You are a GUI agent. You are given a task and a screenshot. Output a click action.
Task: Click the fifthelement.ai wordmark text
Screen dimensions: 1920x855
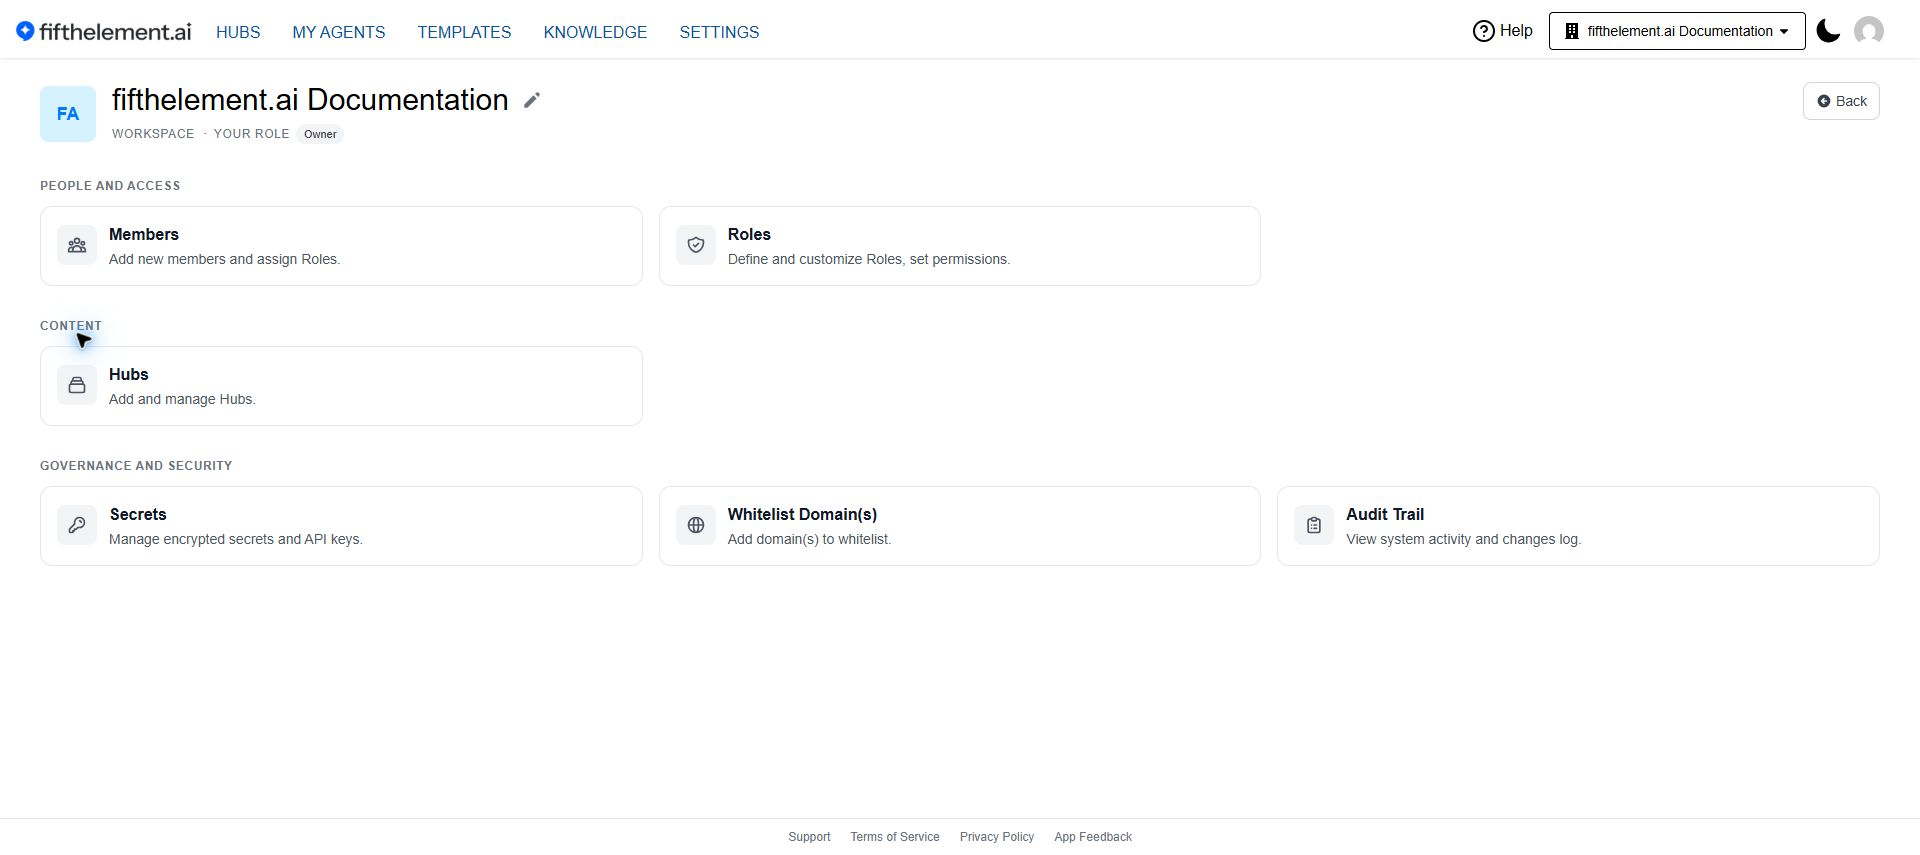[115, 31]
